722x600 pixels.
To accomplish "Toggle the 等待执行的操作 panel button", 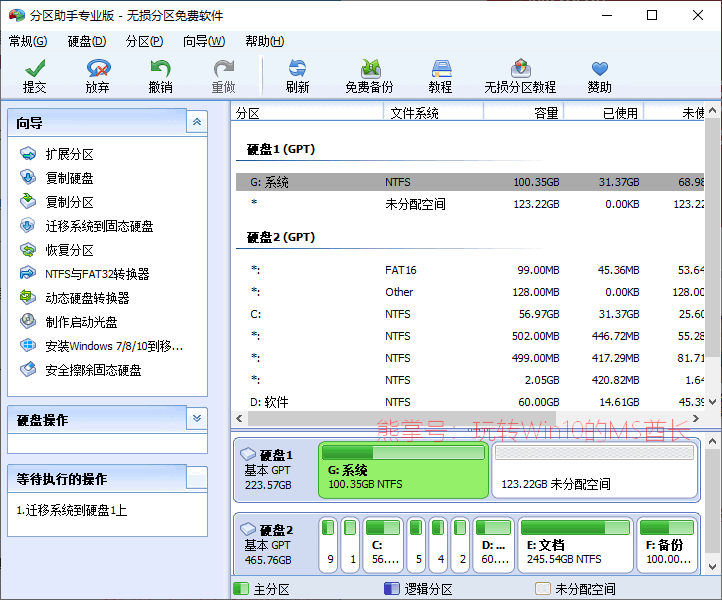I will (x=197, y=478).
